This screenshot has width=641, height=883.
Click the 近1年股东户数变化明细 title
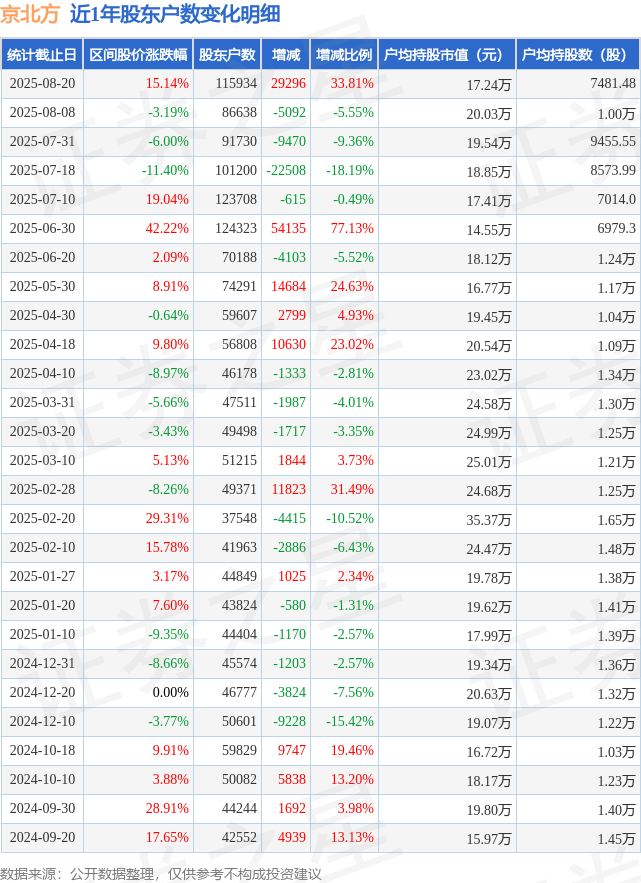tap(175, 14)
